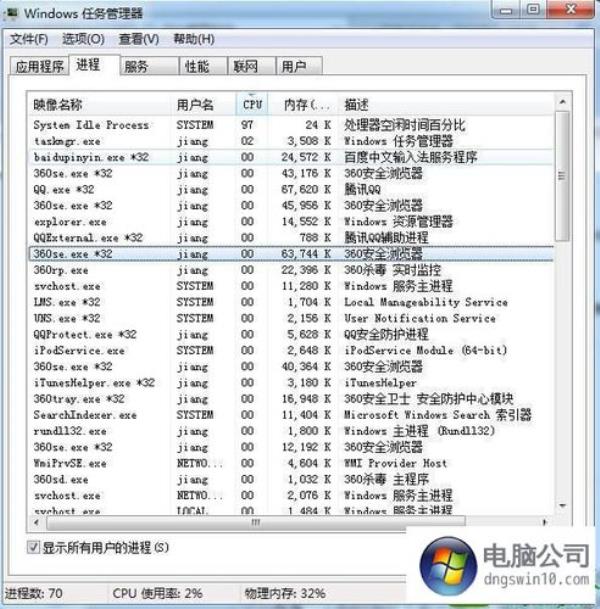
Task: Select the UNS.exe *32 process
Action: (x=291, y=318)
